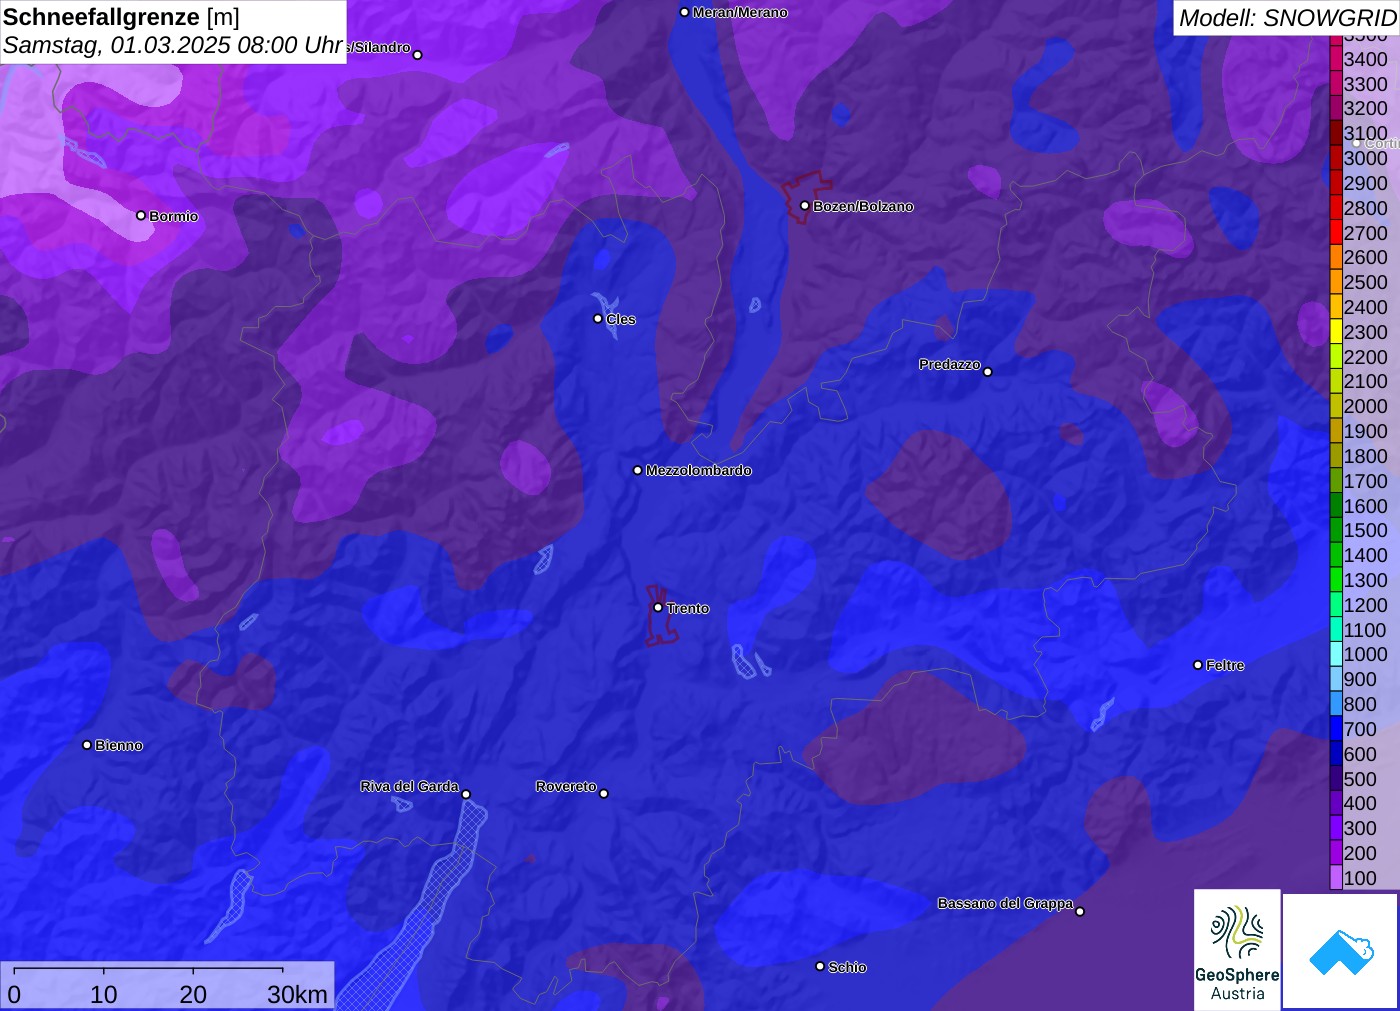Click the Riva del Garda marker dot
This screenshot has height=1011, width=1400.
tap(466, 795)
